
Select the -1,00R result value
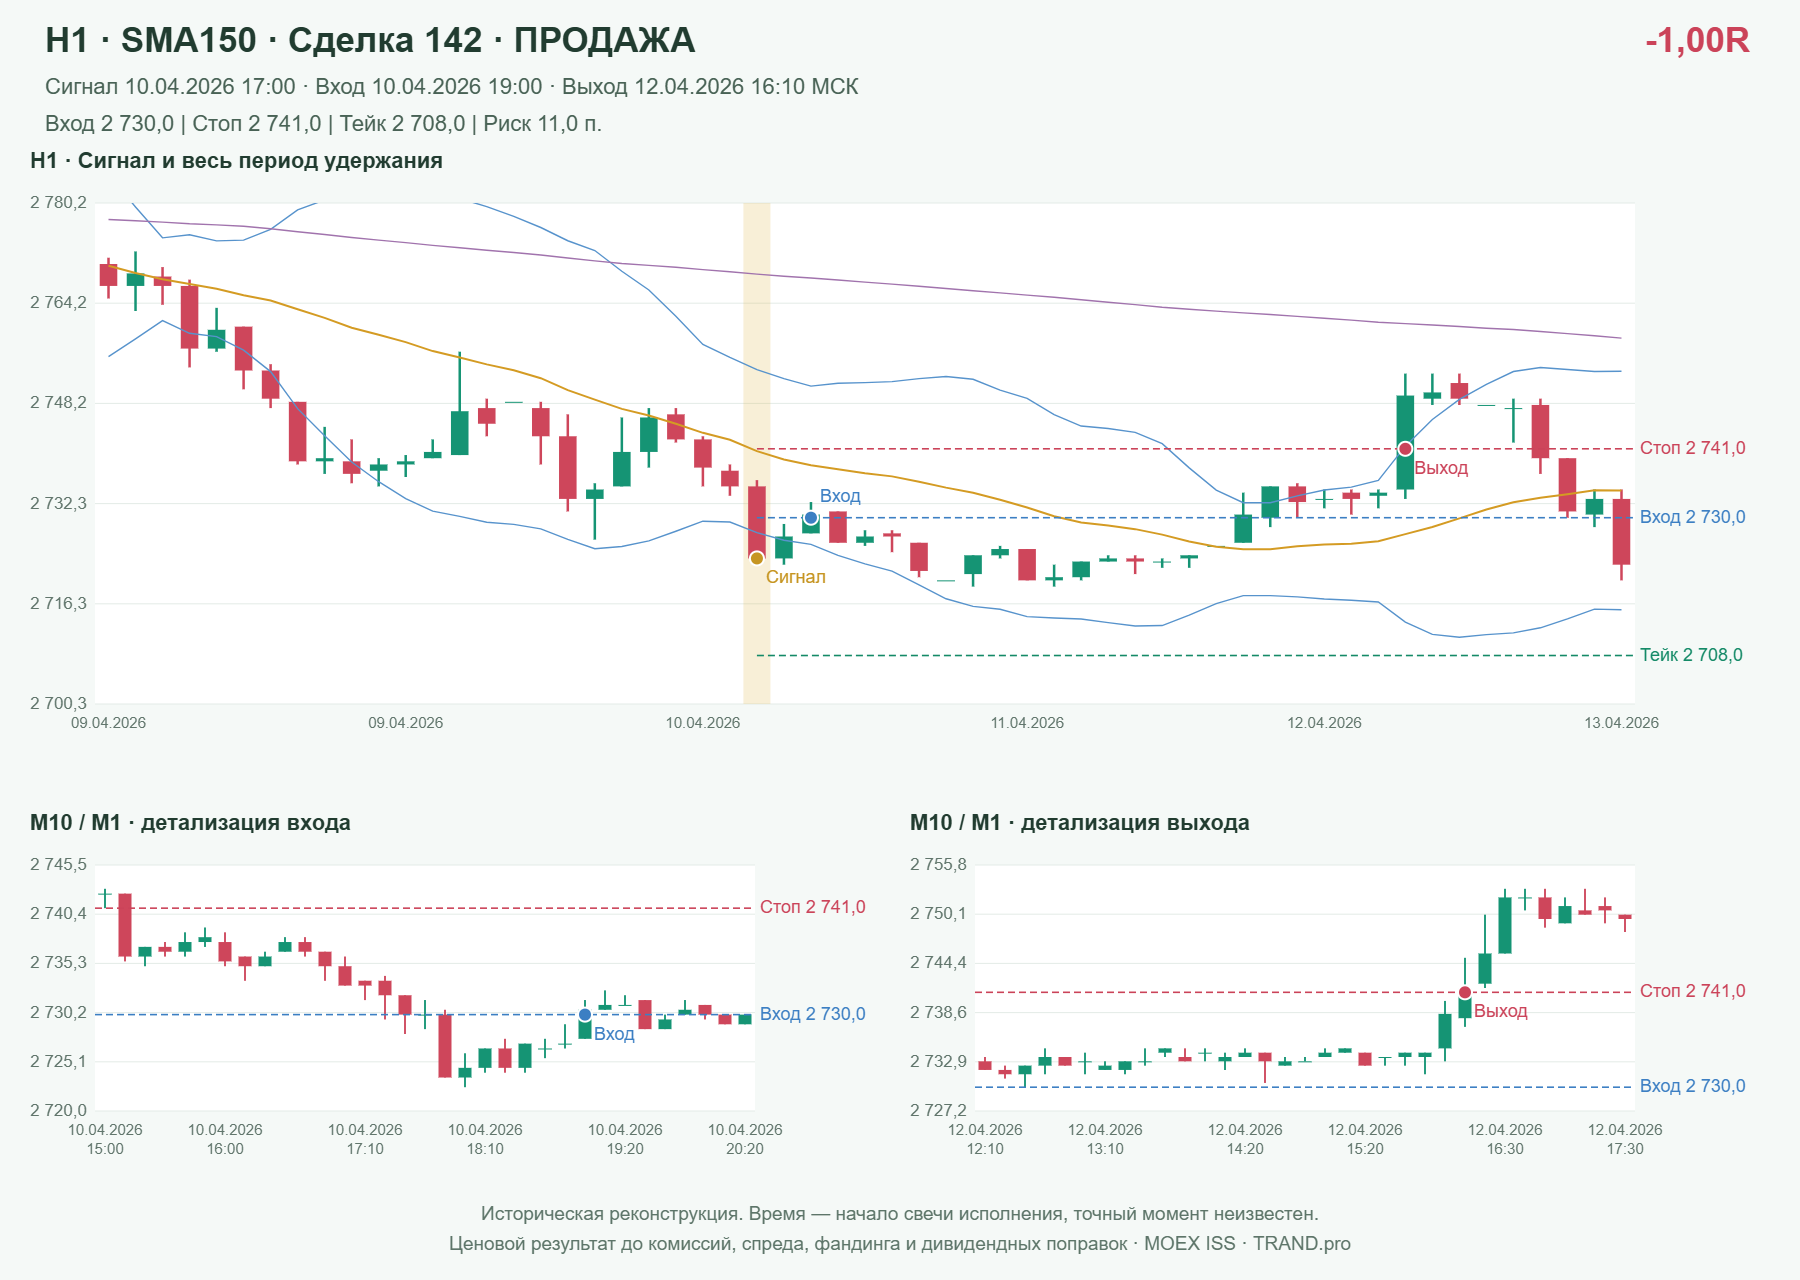[1697, 40]
